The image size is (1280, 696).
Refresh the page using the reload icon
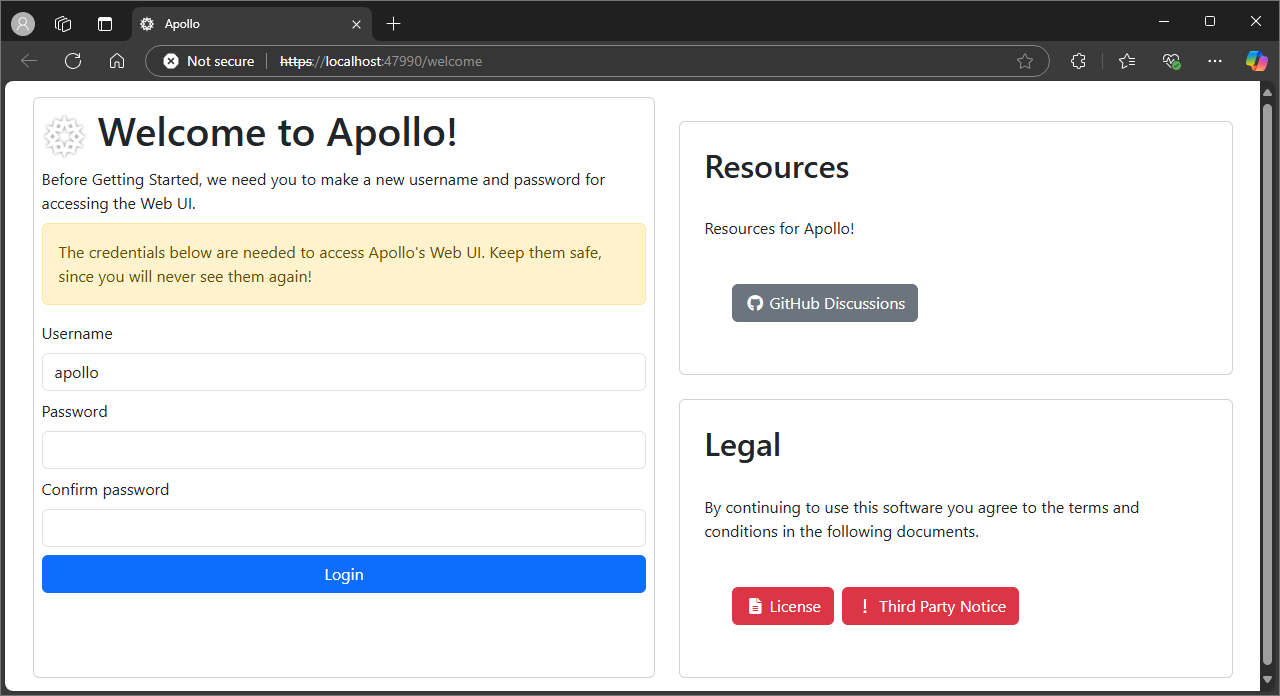coord(72,61)
